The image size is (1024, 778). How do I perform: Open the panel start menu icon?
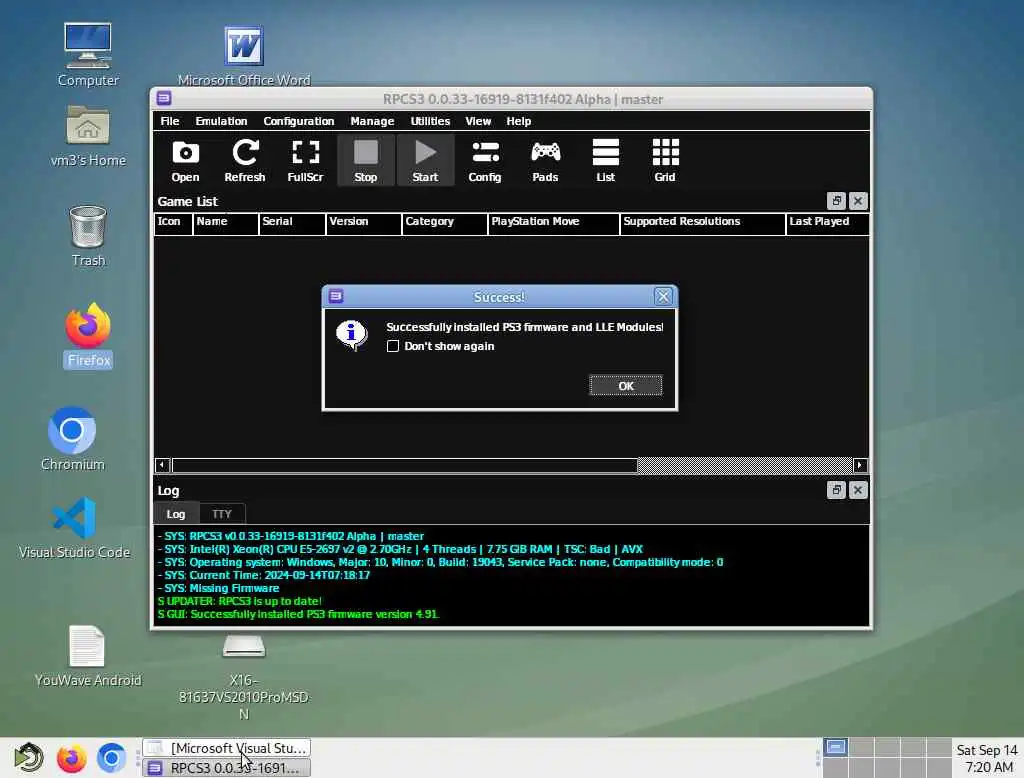click(x=28, y=758)
